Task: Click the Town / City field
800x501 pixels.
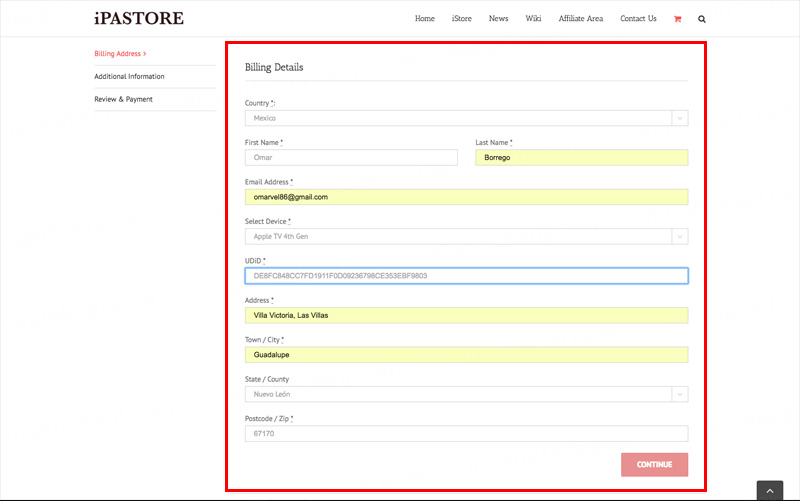Action: click(x=466, y=355)
